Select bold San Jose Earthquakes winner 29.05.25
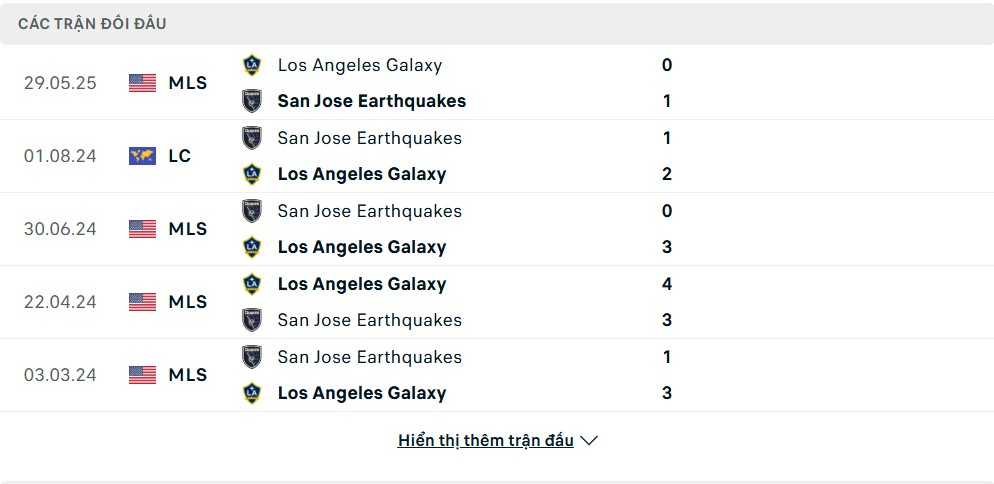994x484 pixels. pos(371,101)
